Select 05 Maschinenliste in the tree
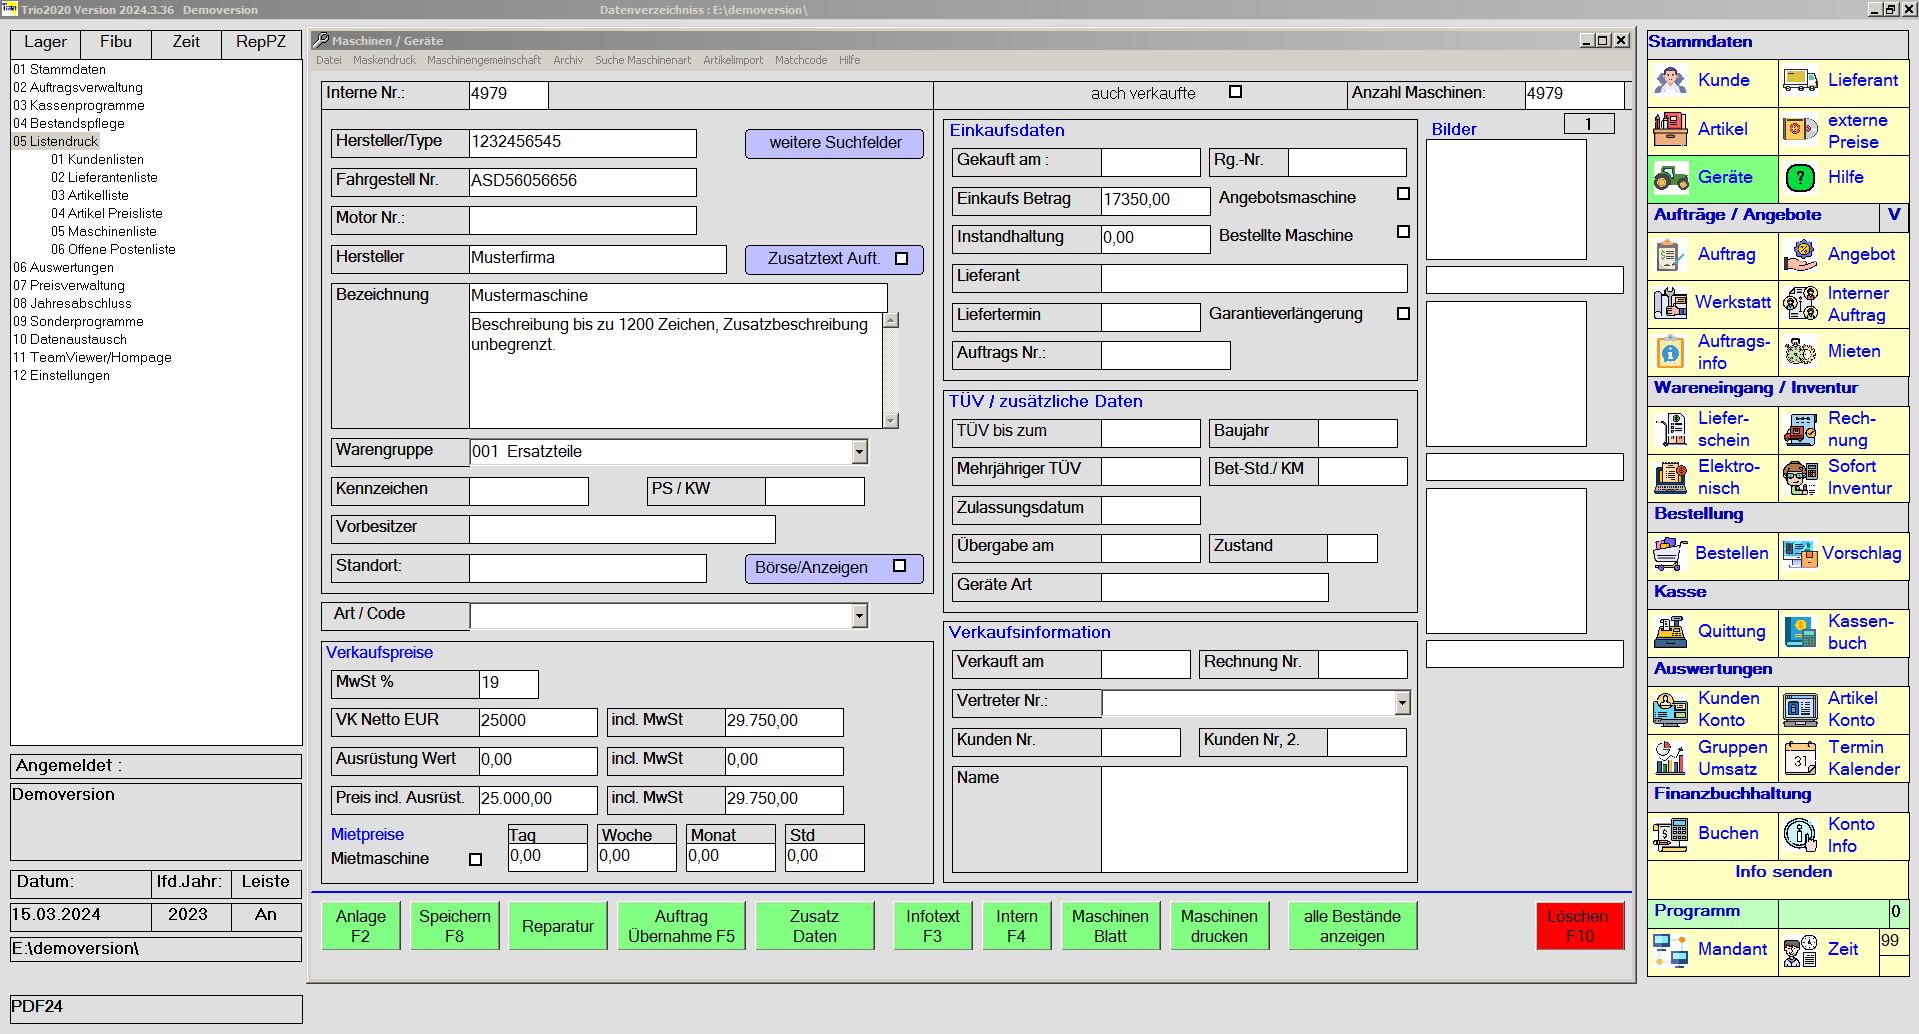The height and width of the screenshot is (1034, 1919). pos(104,231)
